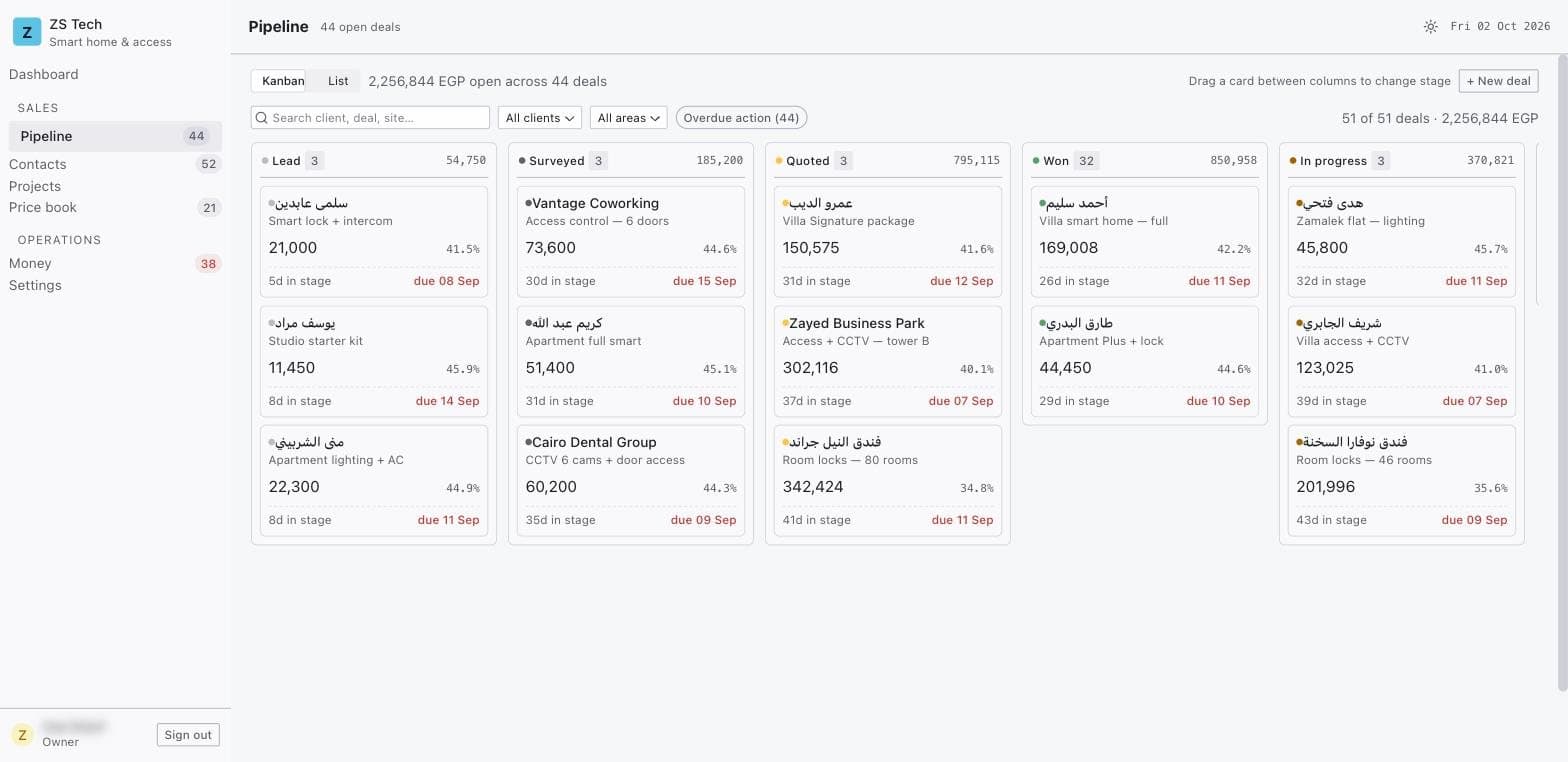This screenshot has height=762, width=1568.
Task: Open the Apartment full smart deal card
Action: pyautogui.click(x=631, y=361)
